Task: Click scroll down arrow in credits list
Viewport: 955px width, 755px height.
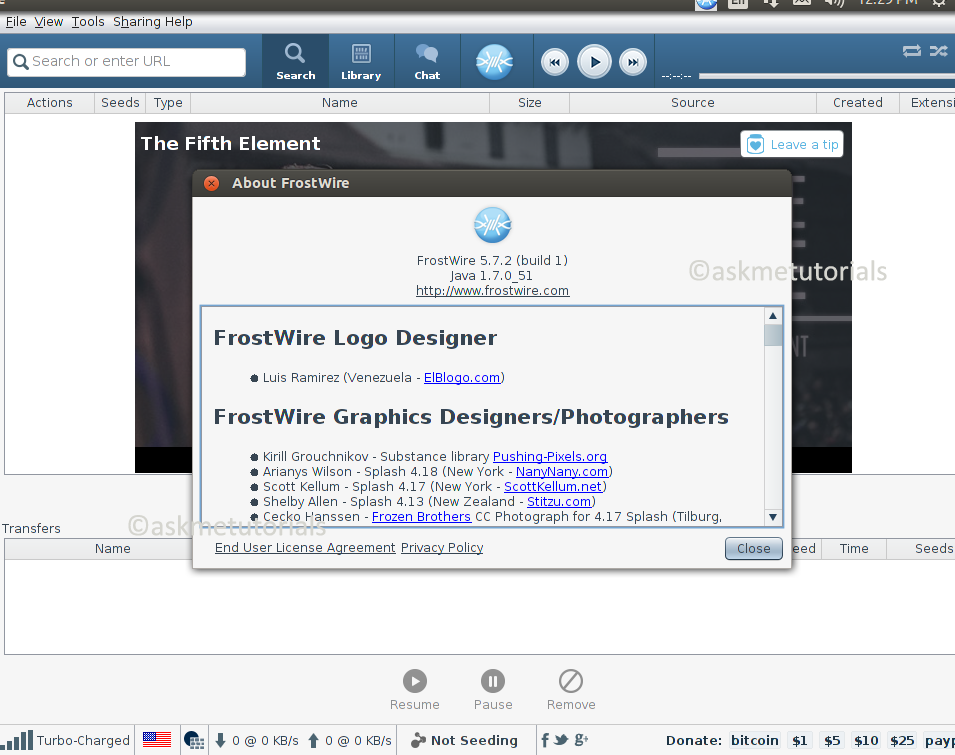Action: [x=773, y=517]
